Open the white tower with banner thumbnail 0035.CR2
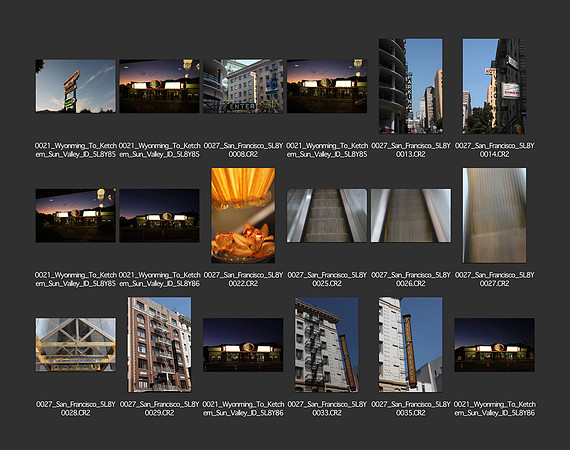Viewport: 570px width, 450px height. pos(411,345)
